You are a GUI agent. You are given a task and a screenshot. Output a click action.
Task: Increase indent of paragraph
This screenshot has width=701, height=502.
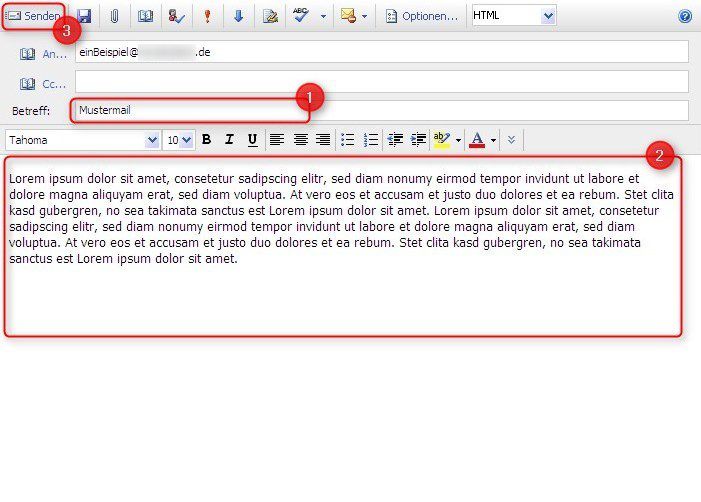coord(418,139)
